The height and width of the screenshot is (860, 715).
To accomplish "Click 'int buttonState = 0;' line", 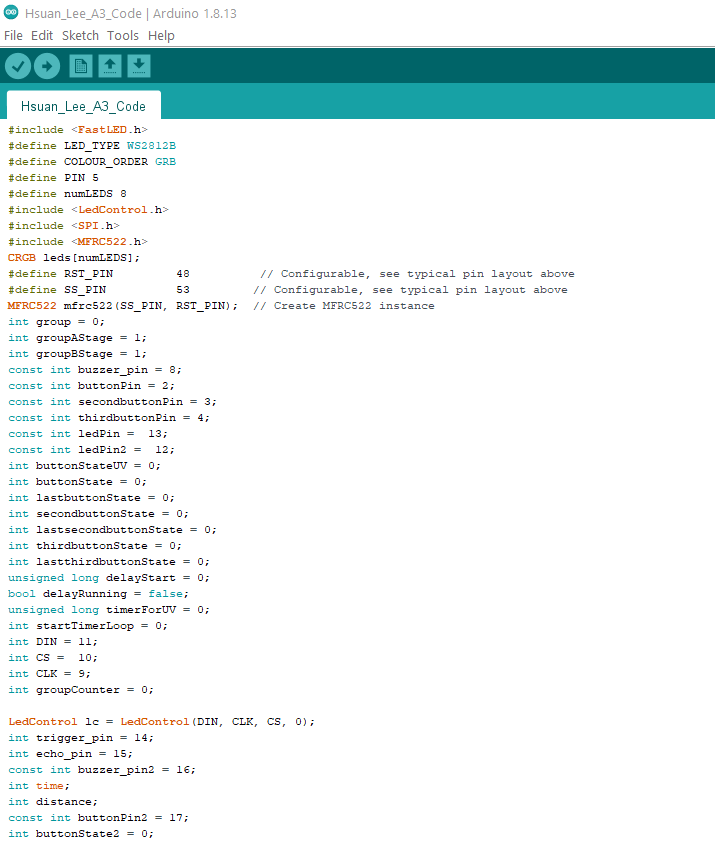I will tap(77, 482).
